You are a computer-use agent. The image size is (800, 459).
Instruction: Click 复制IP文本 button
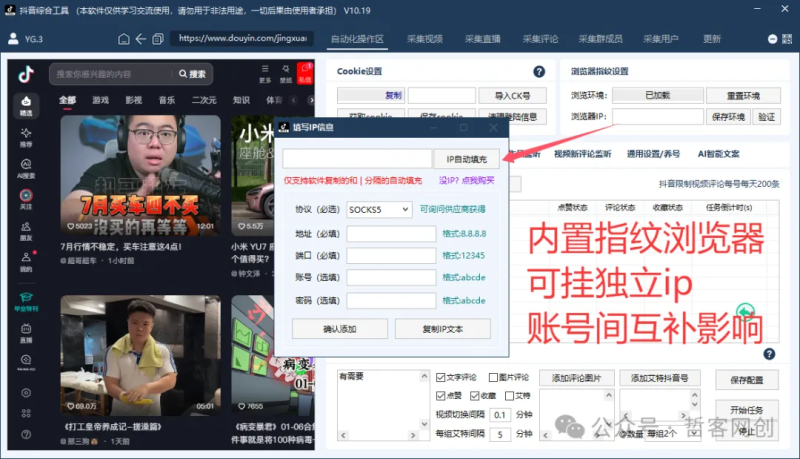442,329
